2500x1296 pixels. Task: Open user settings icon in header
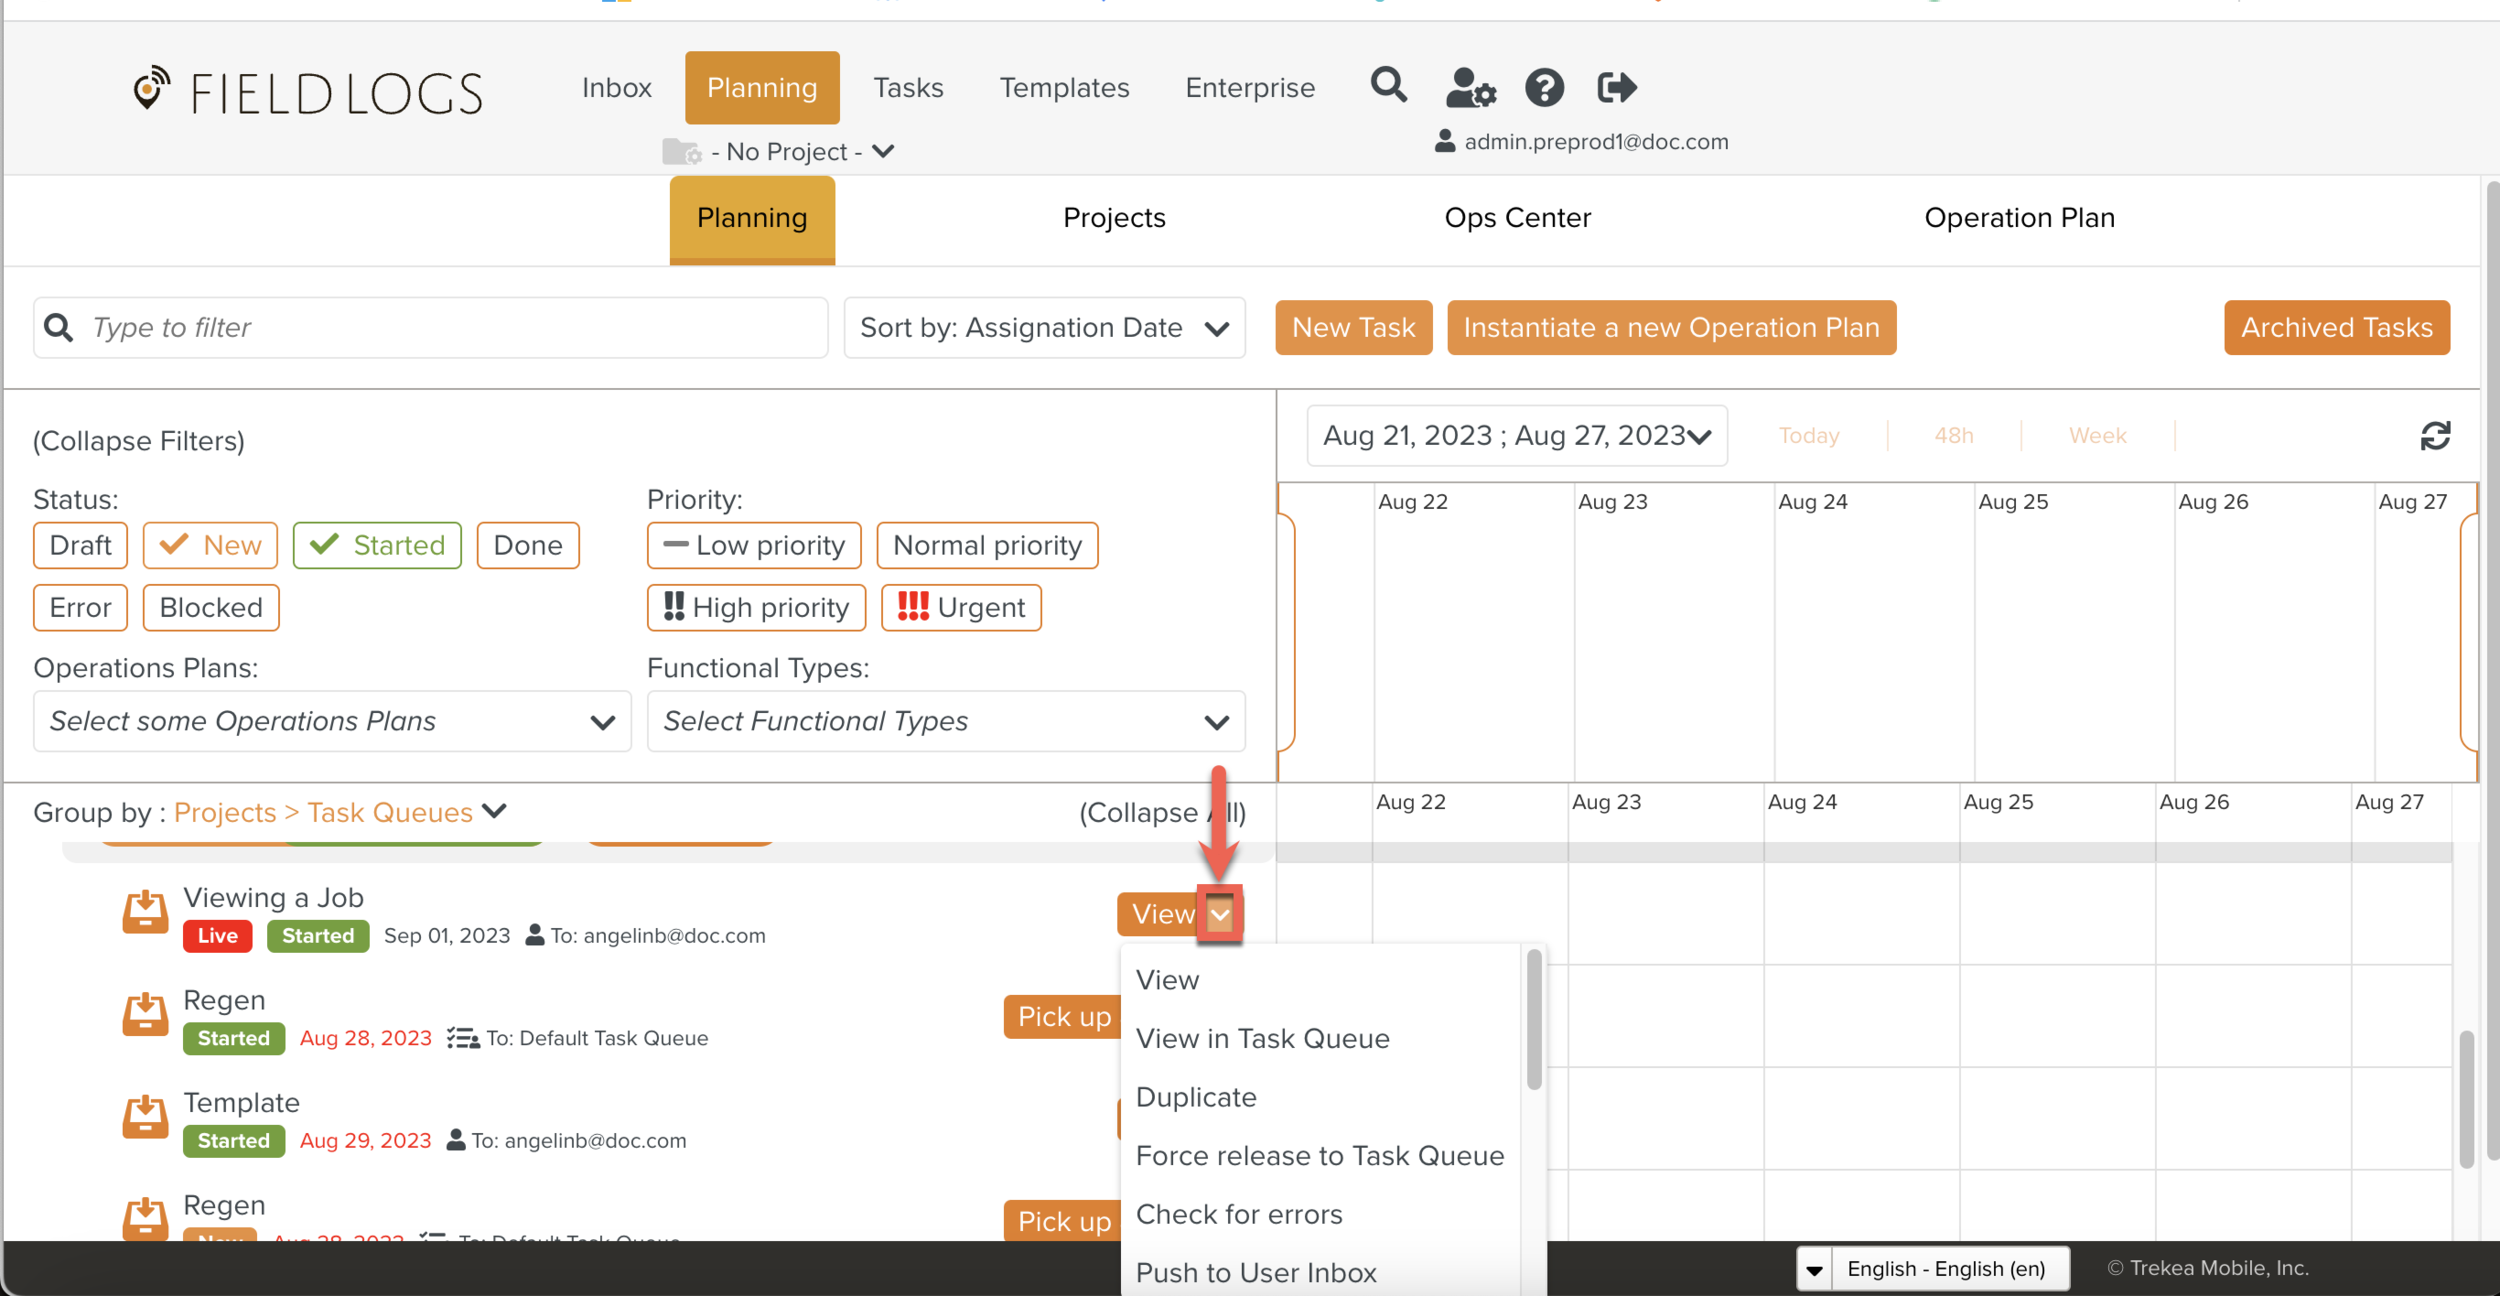click(1470, 88)
